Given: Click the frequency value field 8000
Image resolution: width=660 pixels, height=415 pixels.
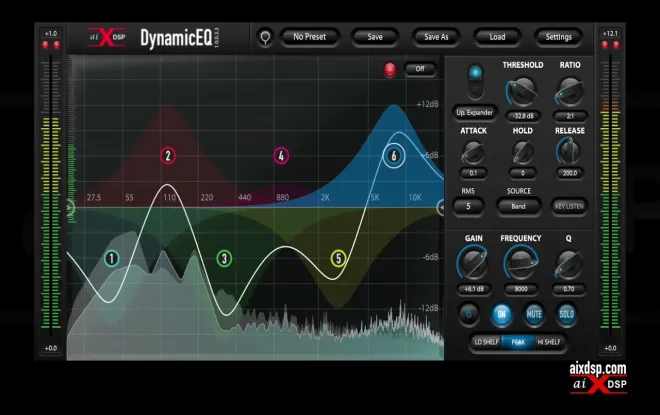Looking at the screenshot, I should pos(521,289).
